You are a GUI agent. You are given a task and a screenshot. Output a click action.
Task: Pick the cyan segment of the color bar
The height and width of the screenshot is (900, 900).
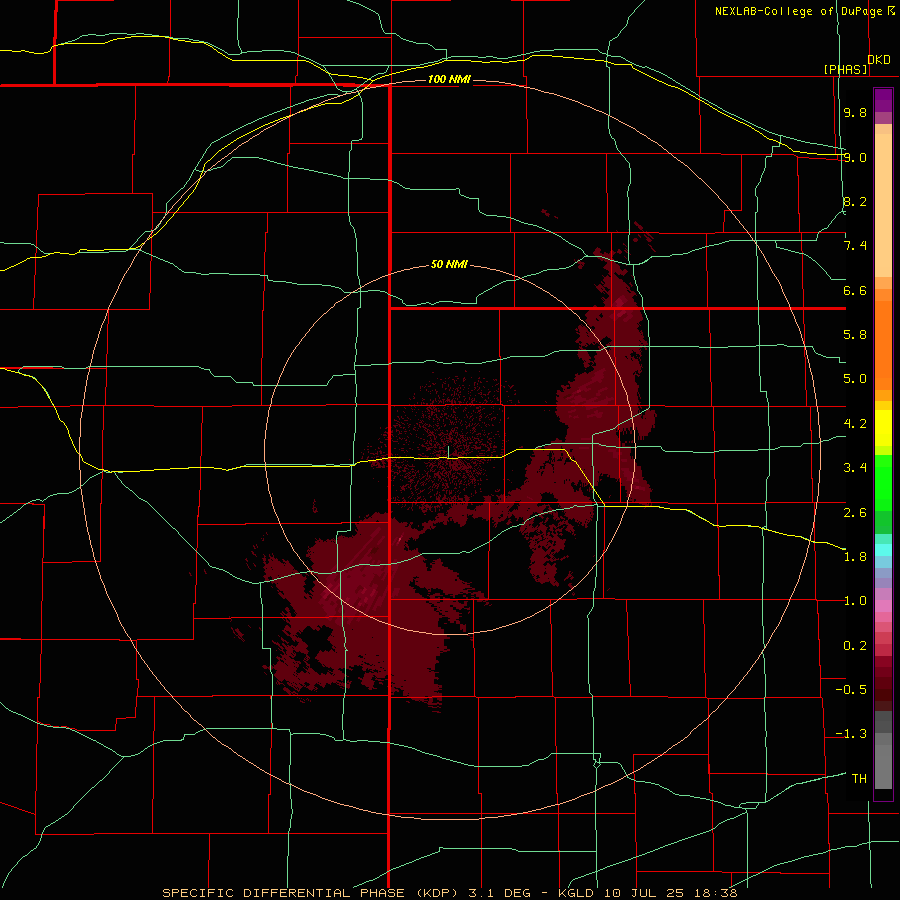[883, 550]
